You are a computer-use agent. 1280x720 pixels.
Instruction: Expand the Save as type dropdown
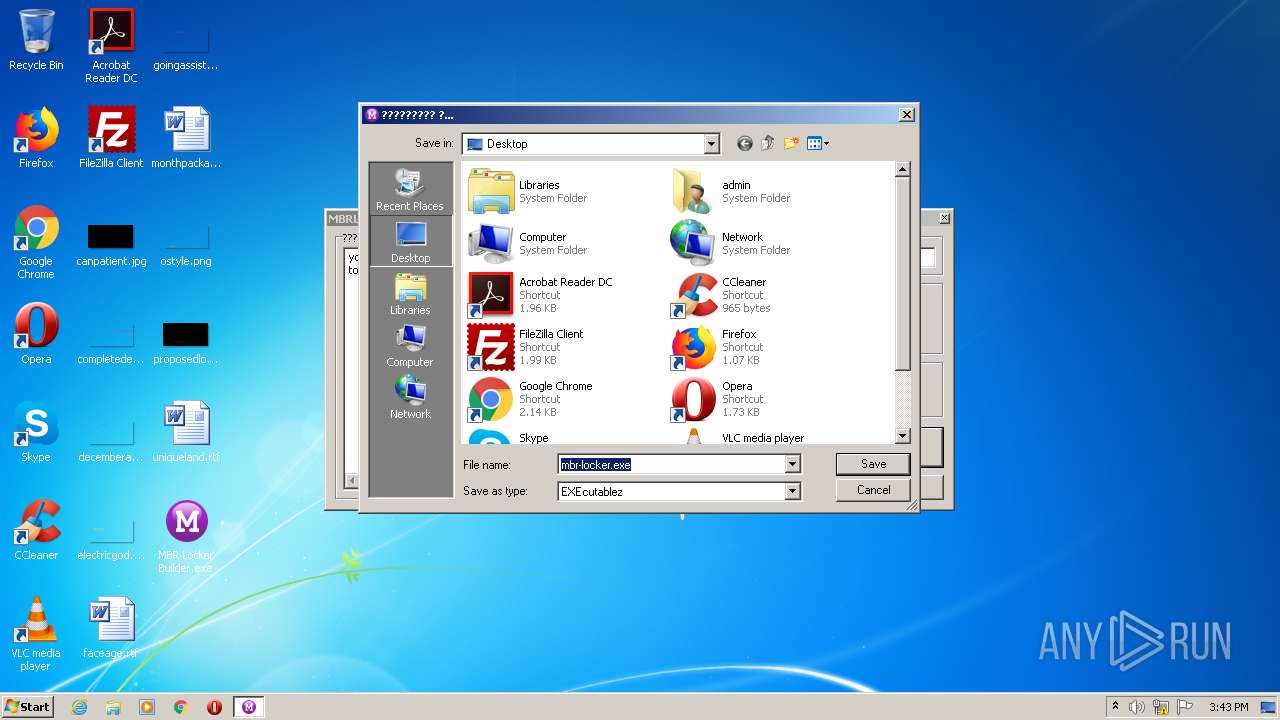point(792,491)
